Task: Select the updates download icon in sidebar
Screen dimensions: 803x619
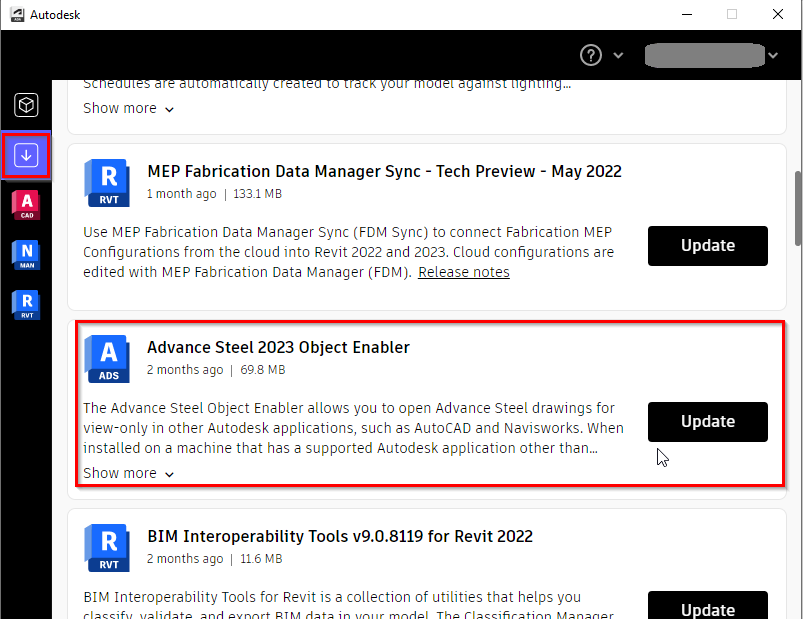Action: click(x=26, y=155)
